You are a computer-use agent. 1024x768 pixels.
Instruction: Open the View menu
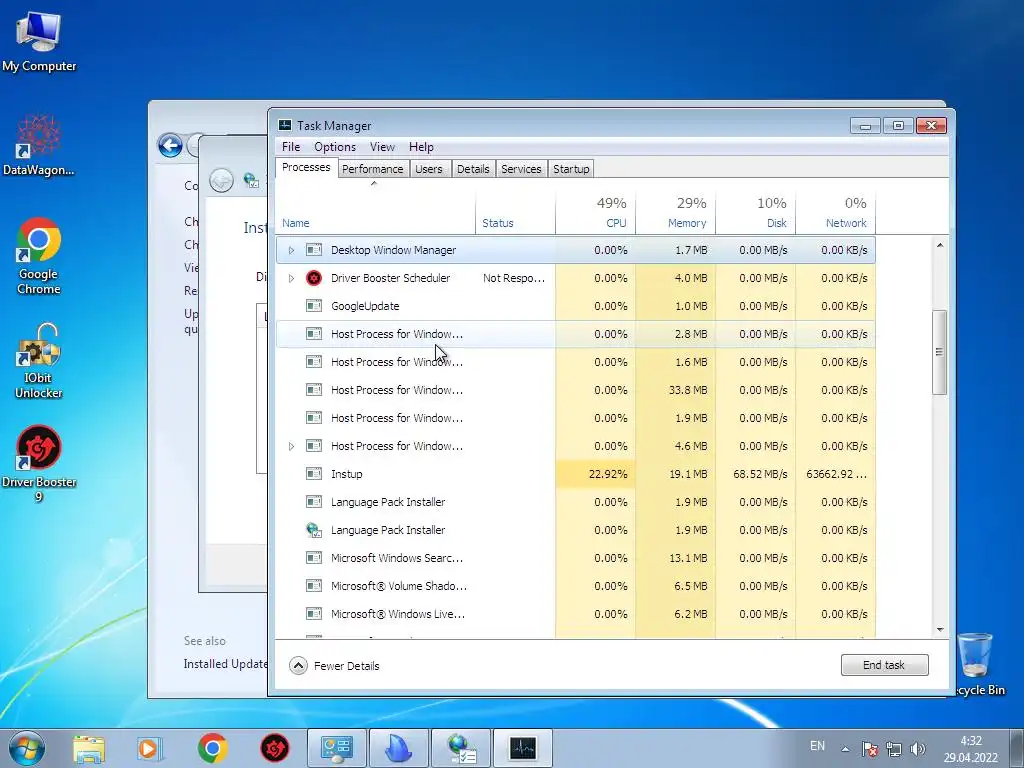(x=382, y=147)
